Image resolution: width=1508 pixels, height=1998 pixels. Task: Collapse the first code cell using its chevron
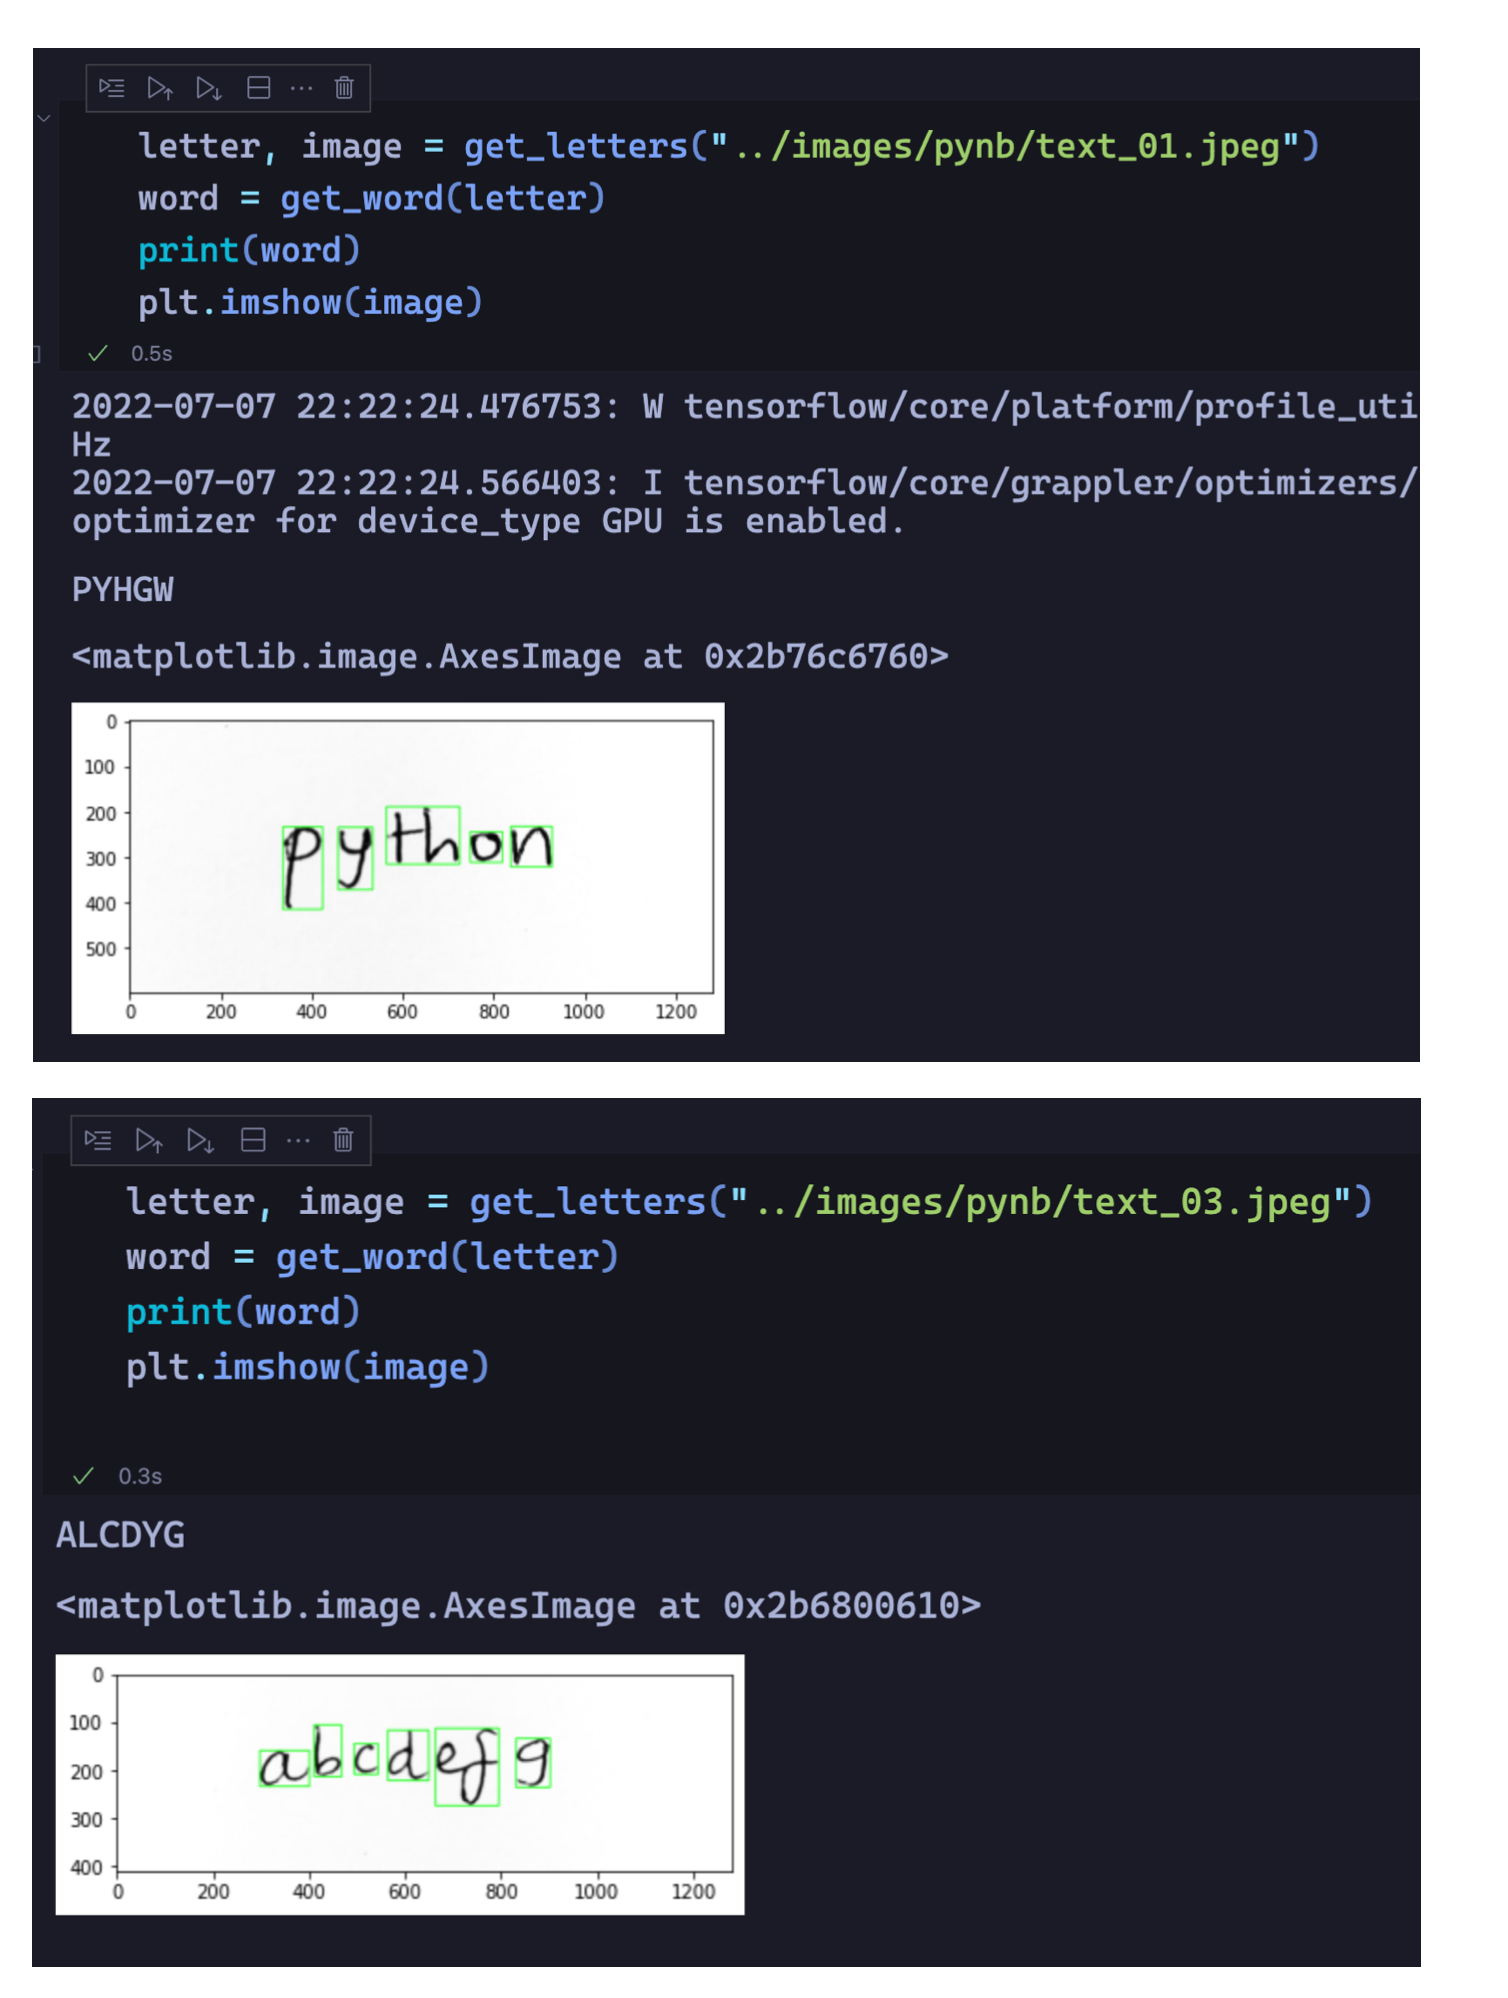point(44,118)
